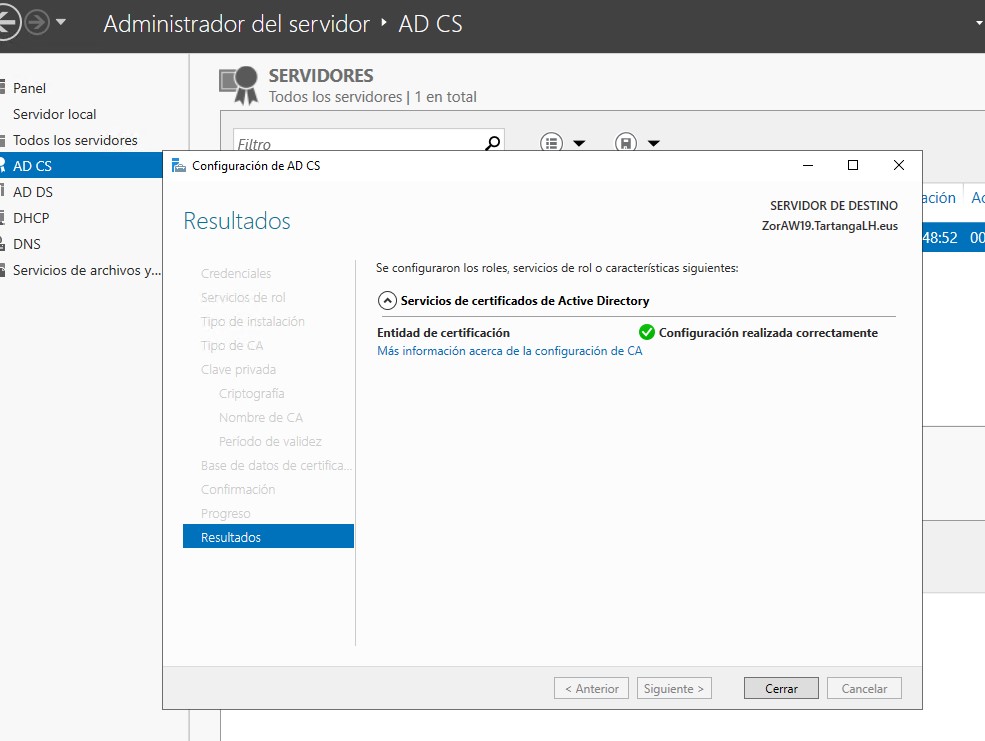The height and width of the screenshot is (741, 985).
Task: Click Confirmación wizard step
Action: pyautogui.click(x=238, y=489)
